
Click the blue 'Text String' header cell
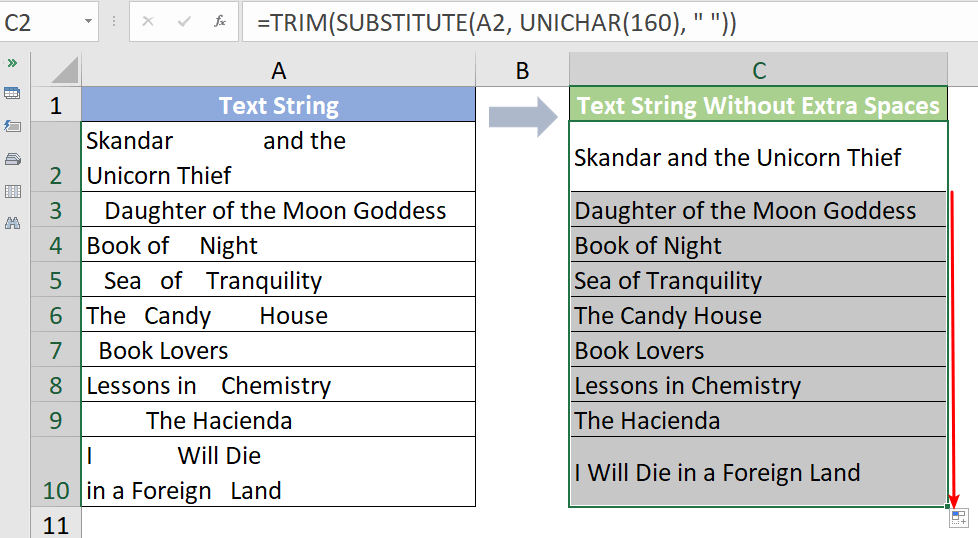(x=278, y=106)
